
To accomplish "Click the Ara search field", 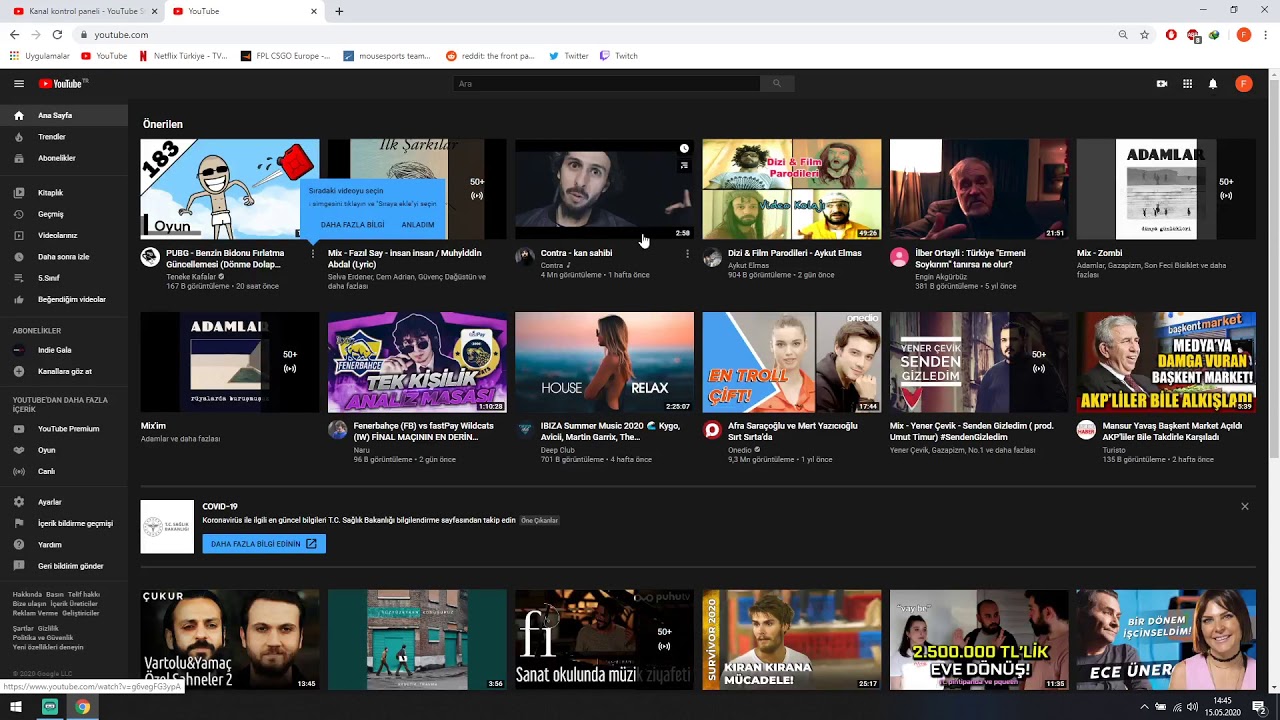I will (606, 84).
